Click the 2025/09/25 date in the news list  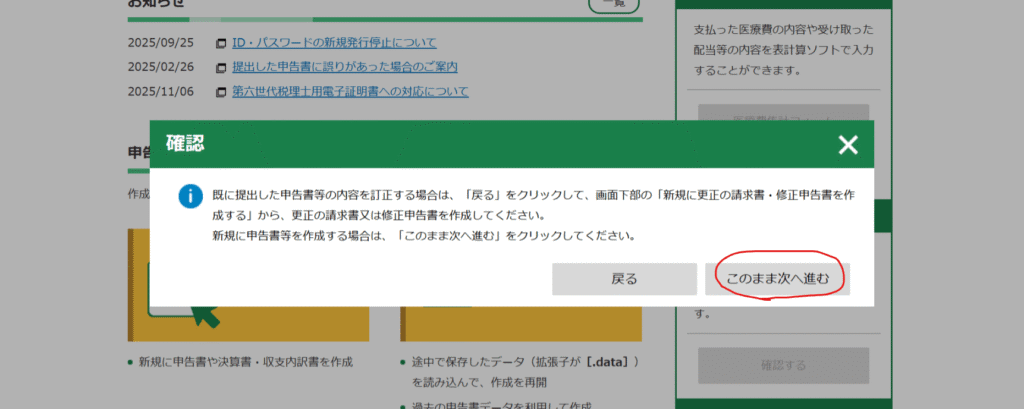161,44
